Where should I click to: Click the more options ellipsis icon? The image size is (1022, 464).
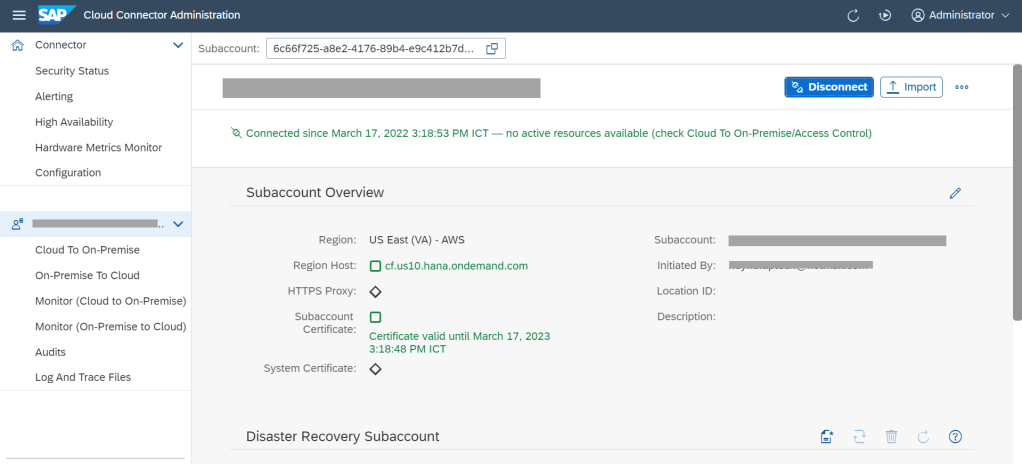[962, 87]
